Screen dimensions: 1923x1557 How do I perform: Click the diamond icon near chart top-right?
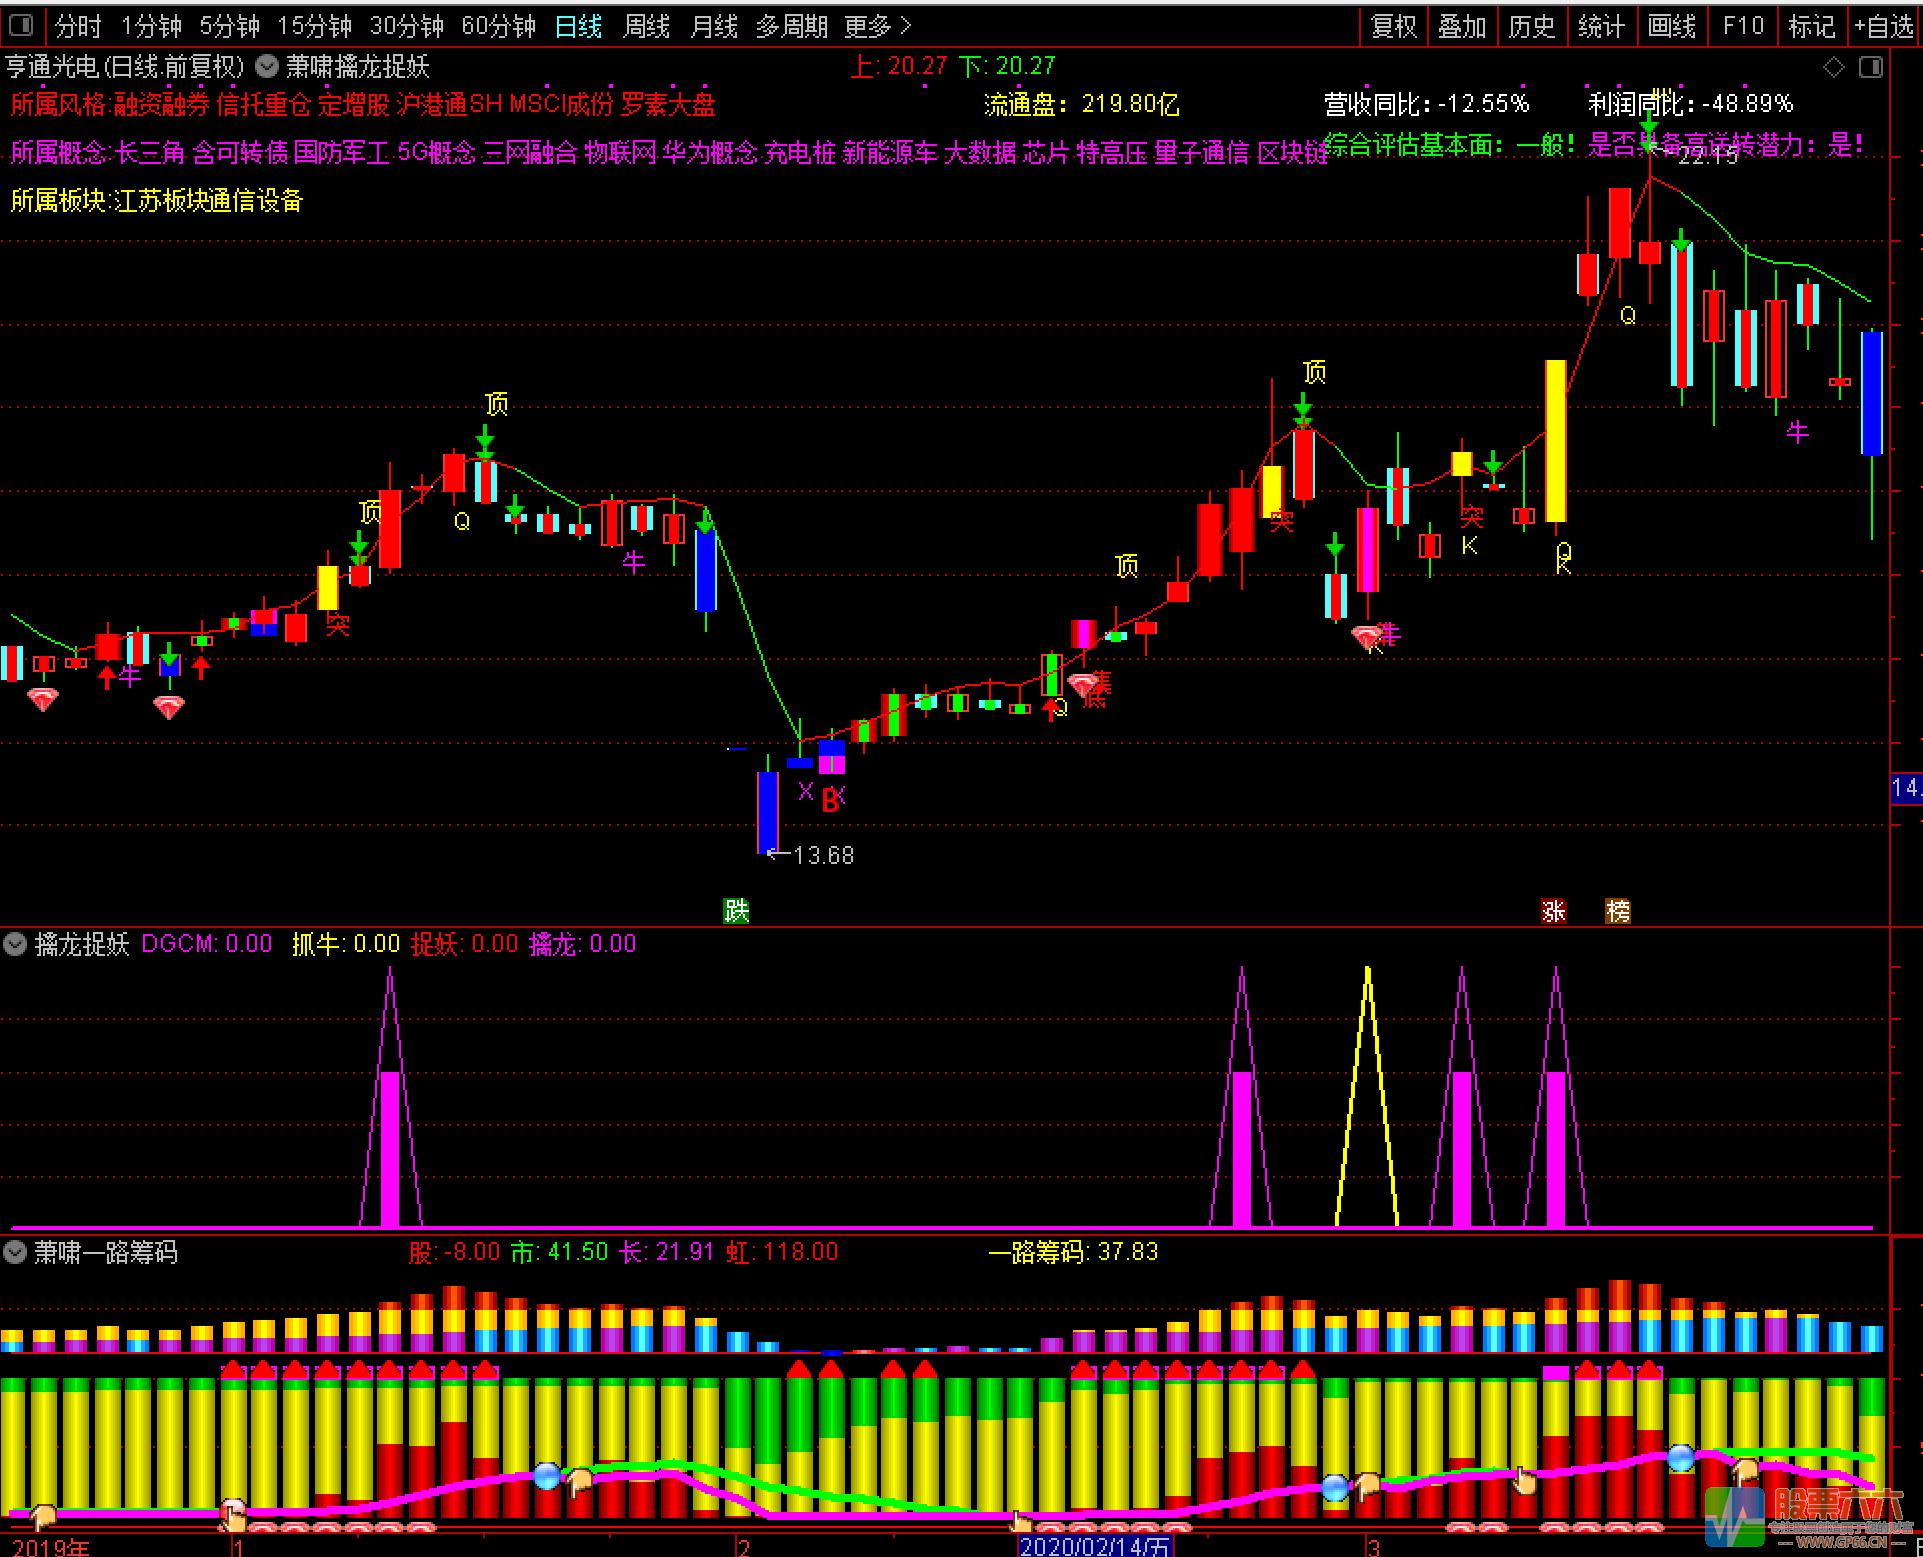(x=1834, y=67)
